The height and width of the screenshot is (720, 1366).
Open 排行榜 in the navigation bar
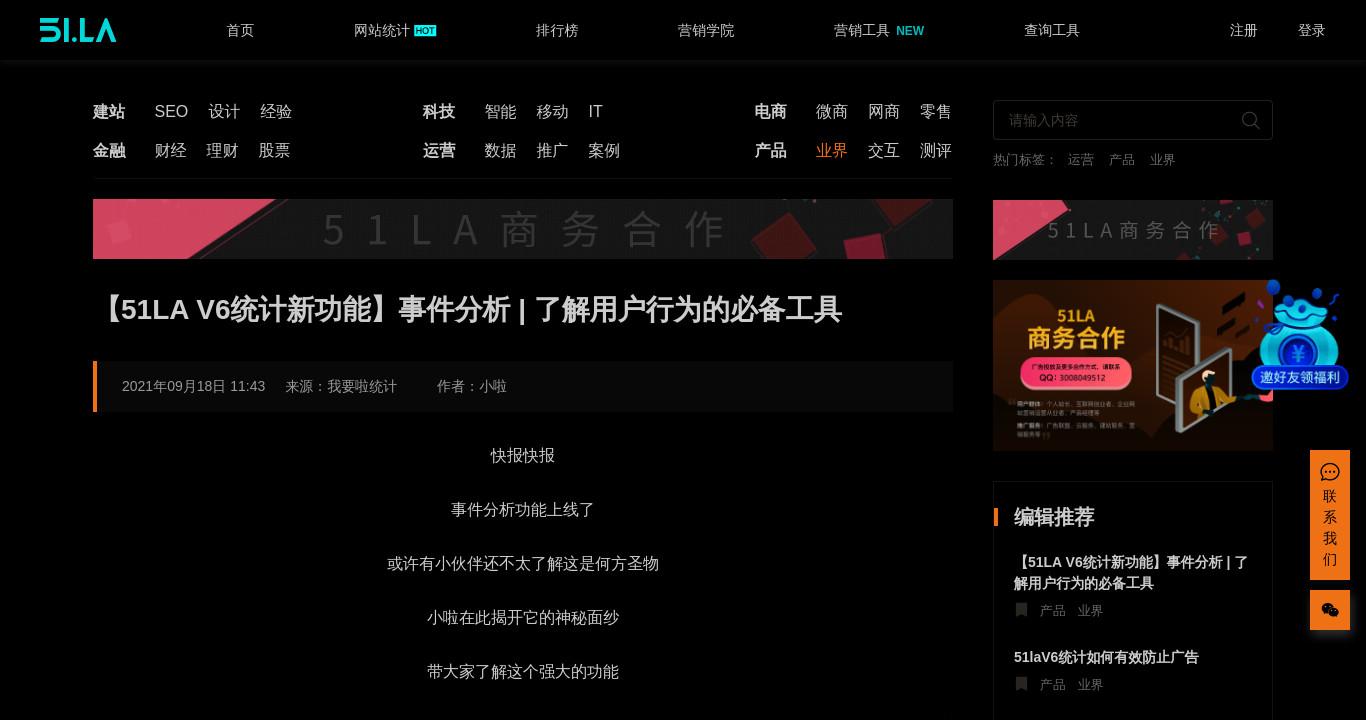tap(557, 31)
